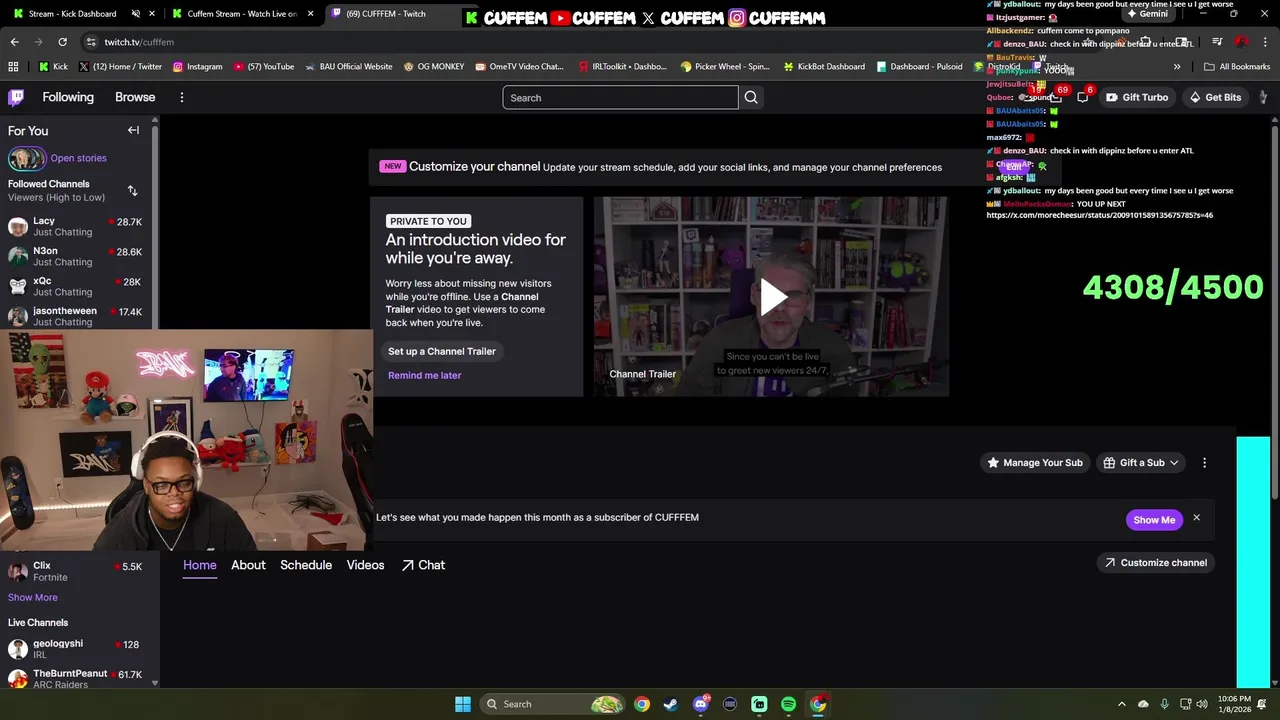Go to Following page
1280x720 pixels.
coord(68,97)
